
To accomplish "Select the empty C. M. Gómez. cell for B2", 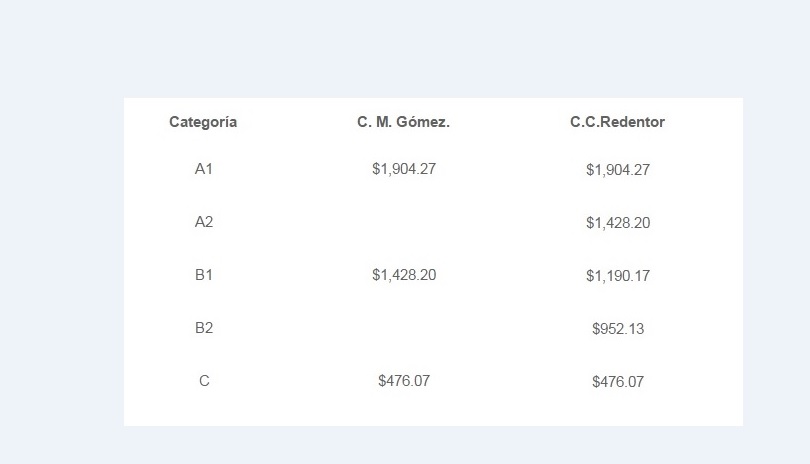I will pyautogui.click(x=404, y=328).
